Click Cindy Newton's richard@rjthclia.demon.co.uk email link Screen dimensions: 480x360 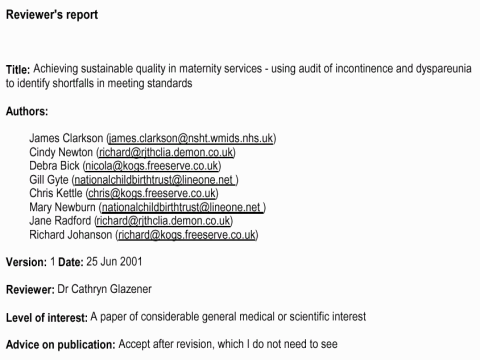point(166,152)
